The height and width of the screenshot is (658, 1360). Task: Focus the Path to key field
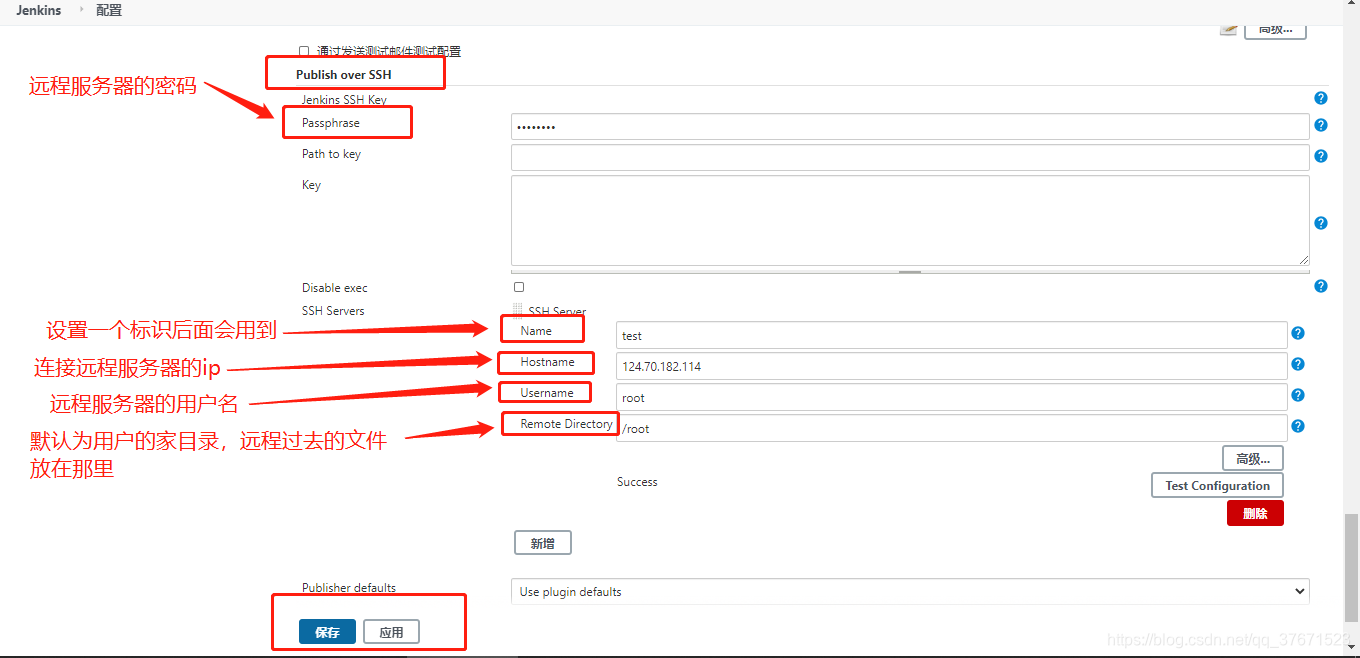click(x=910, y=157)
